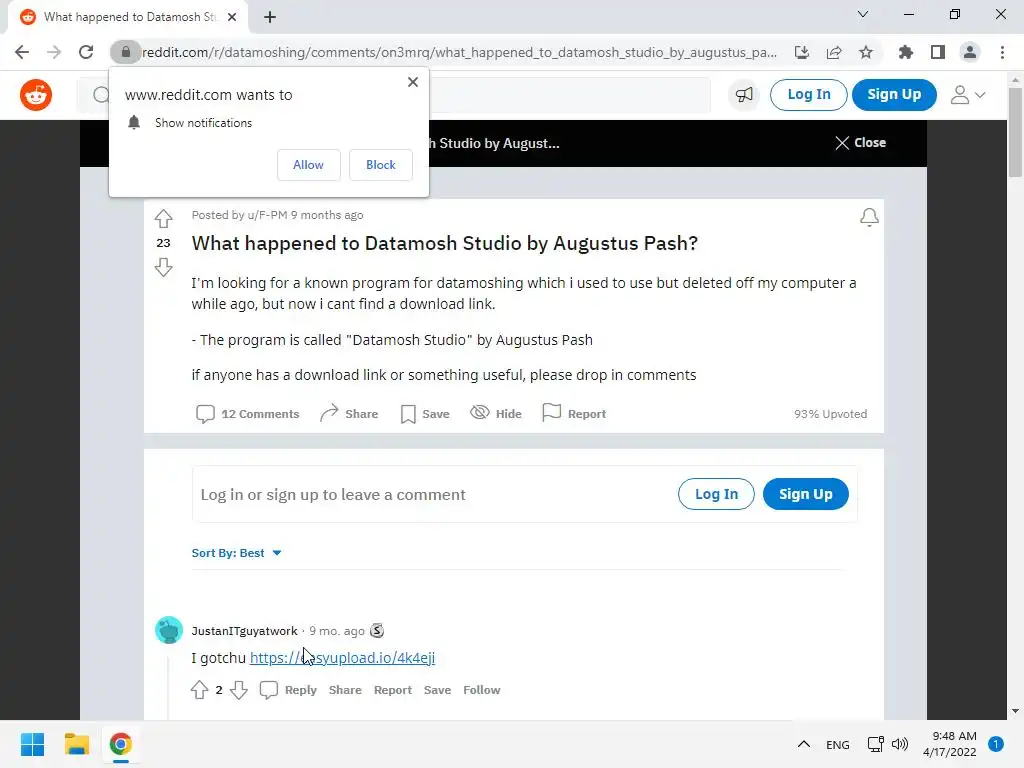Reply to JustanITguyatwork's comment

[288, 690]
